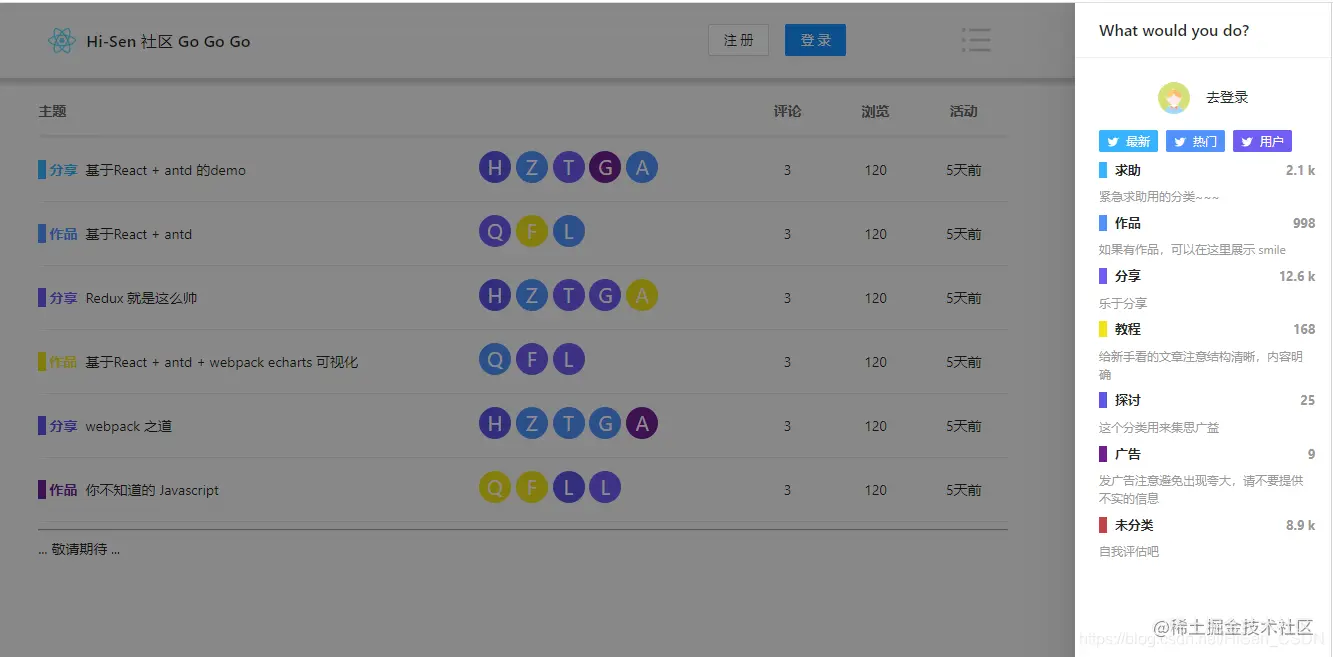Open the hamburger menu icon
The width and height of the screenshot is (1333, 657).
[976, 40]
